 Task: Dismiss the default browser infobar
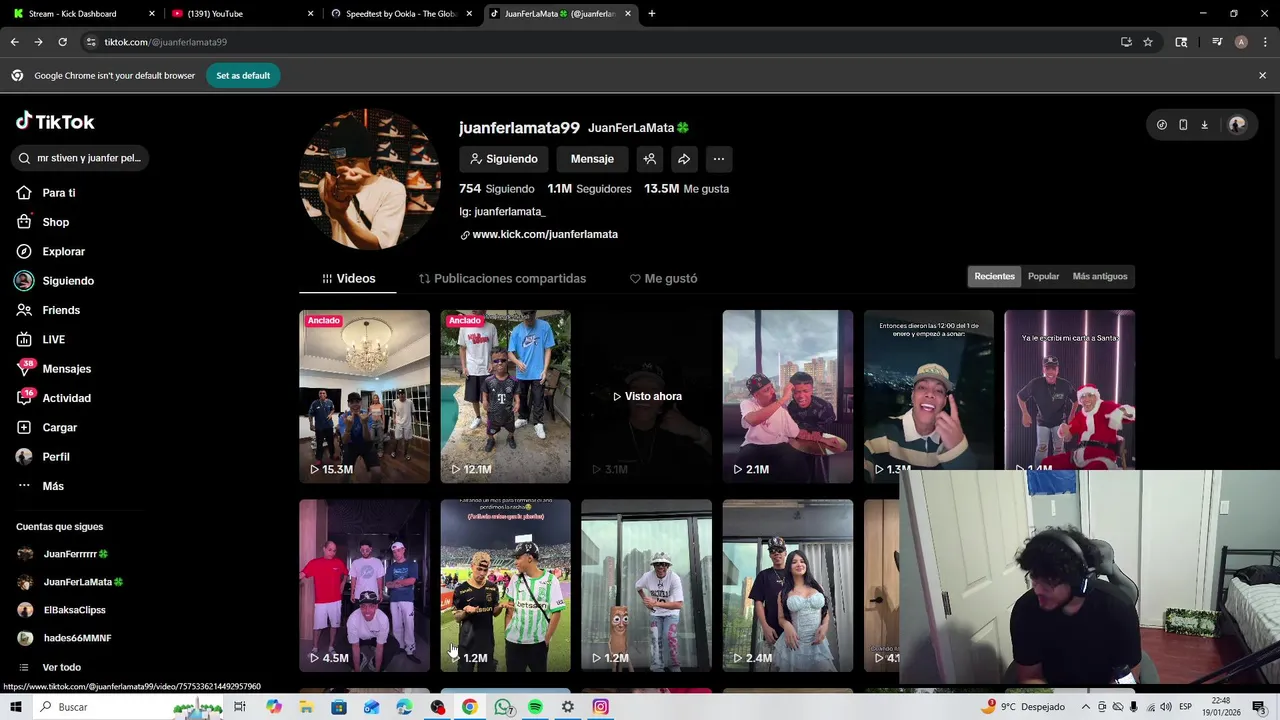(x=1262, y=75)
